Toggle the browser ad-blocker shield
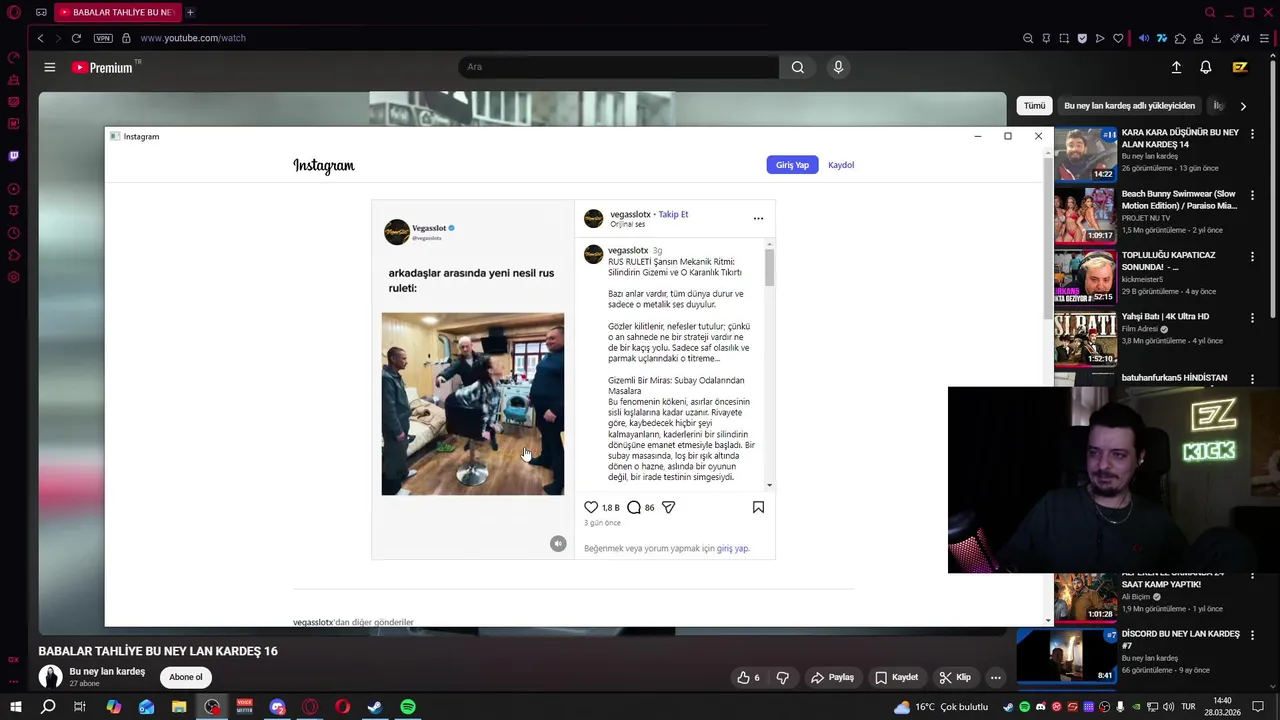 point(1082,38)
